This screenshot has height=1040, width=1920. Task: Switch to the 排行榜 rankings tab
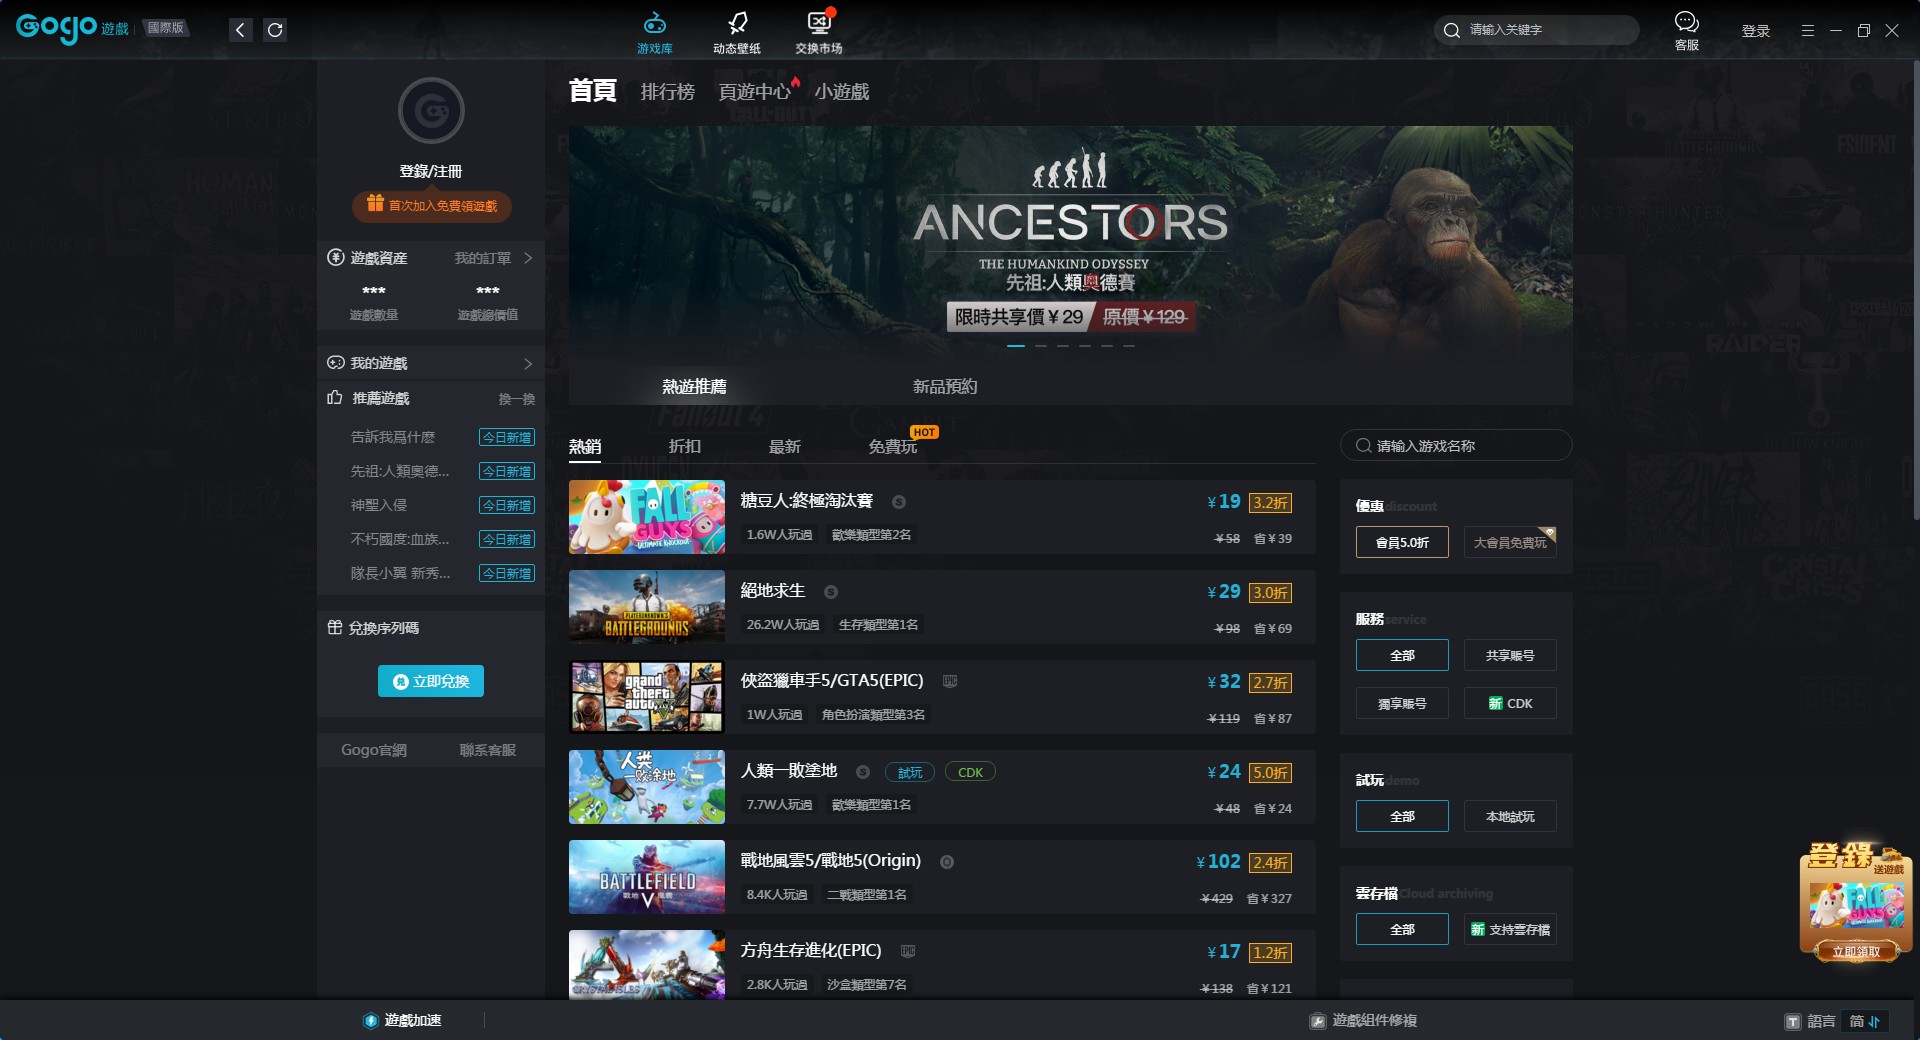667,92
